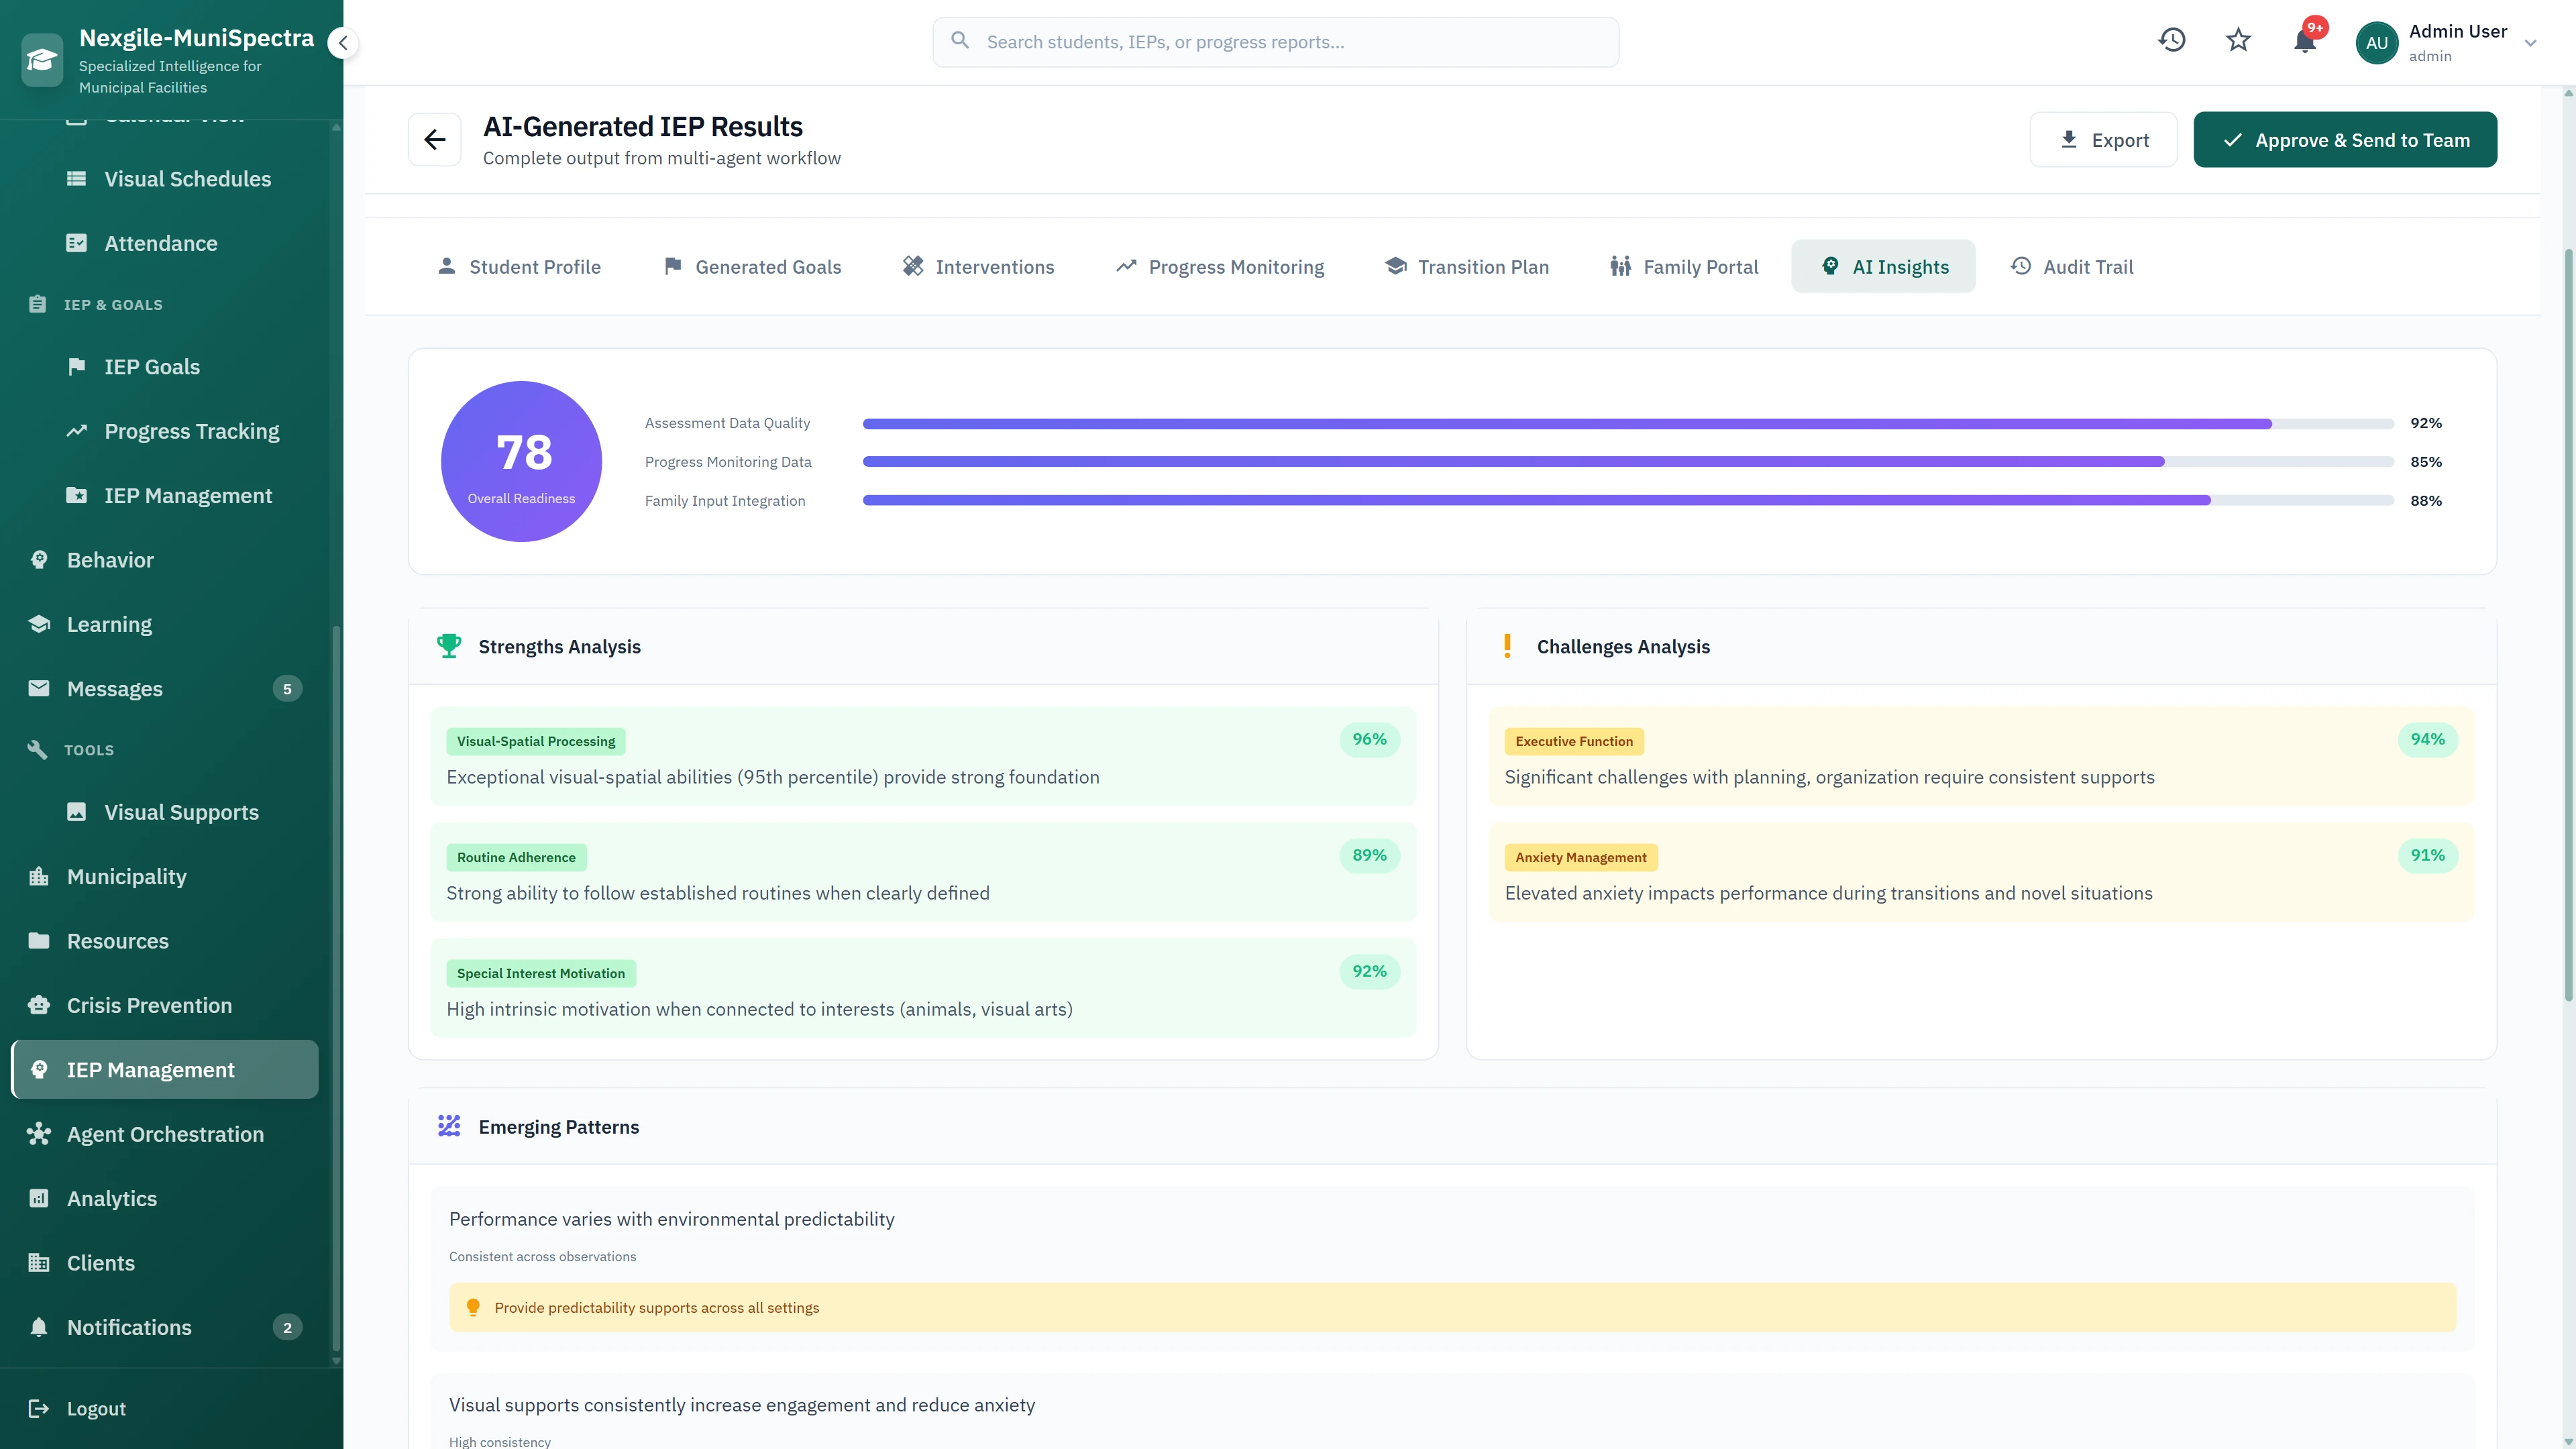Click Approve & Send to Team
2576x1449 pixels.
(2344, 139)
